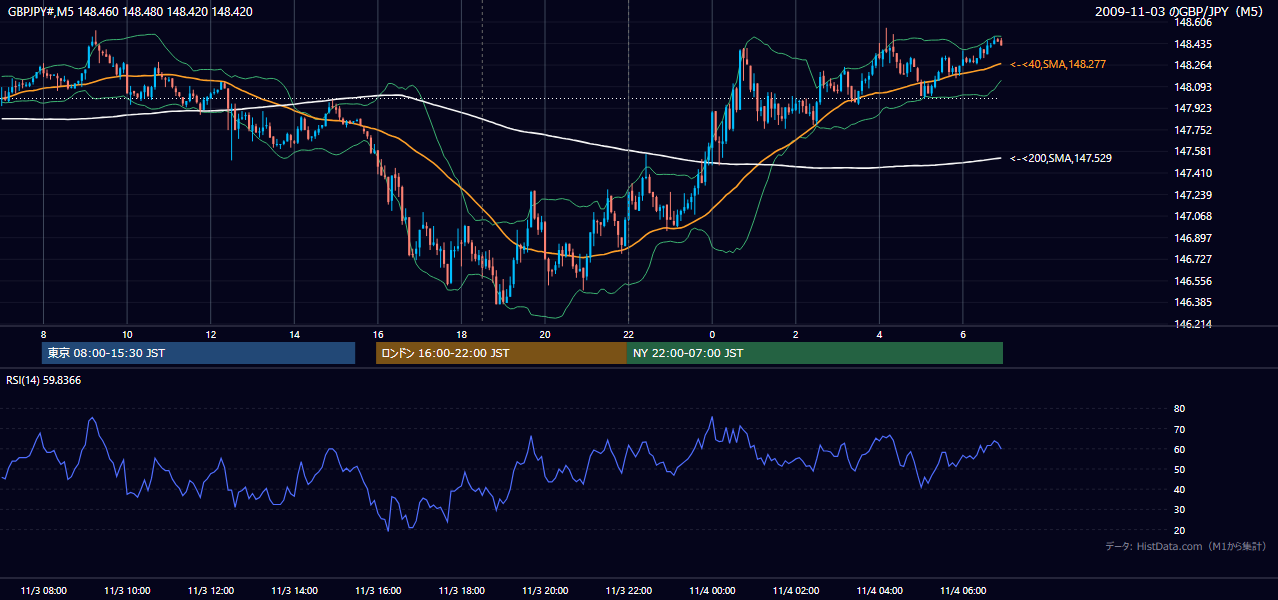Click hour label 22 under the price chart
The height and width of the screenshot is (600, 1278).
coord(628,334)
